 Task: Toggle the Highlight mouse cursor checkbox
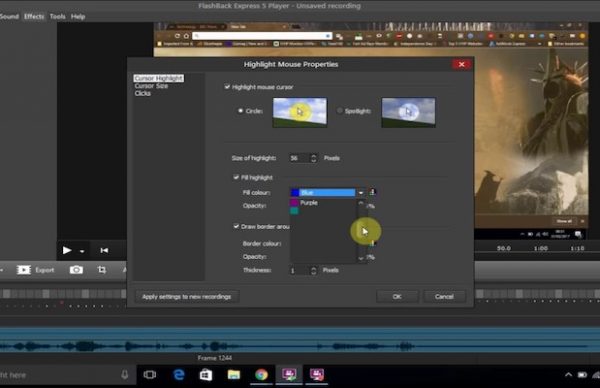click(x=227, y=87)
